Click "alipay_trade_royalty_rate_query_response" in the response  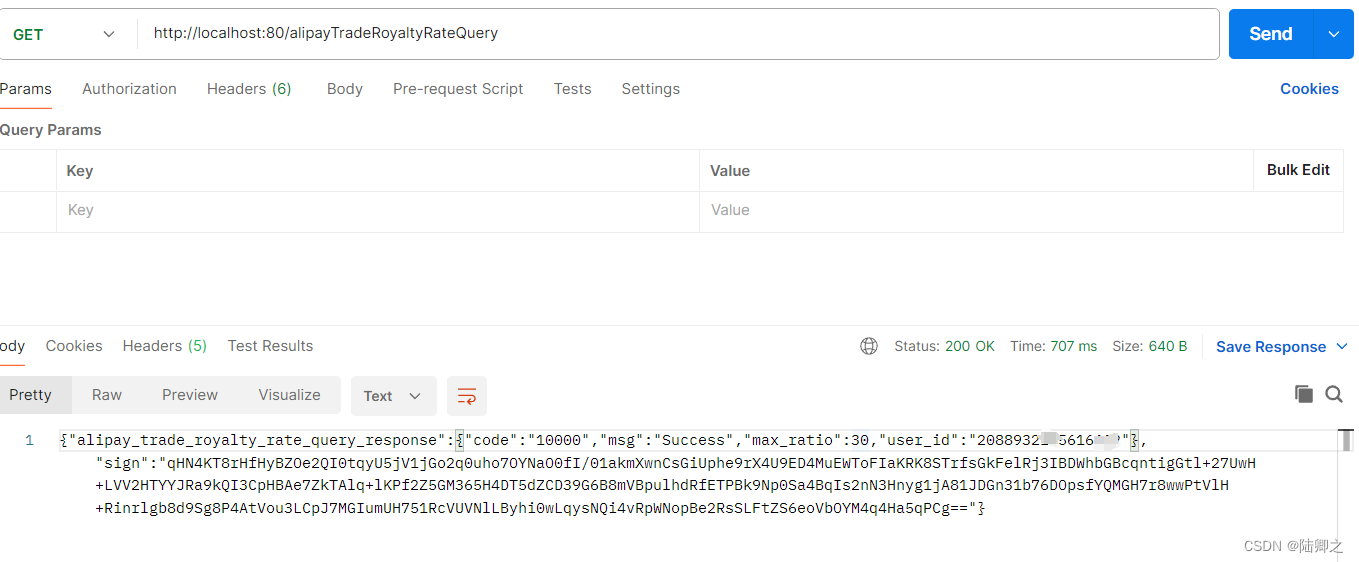coord(258,441)
